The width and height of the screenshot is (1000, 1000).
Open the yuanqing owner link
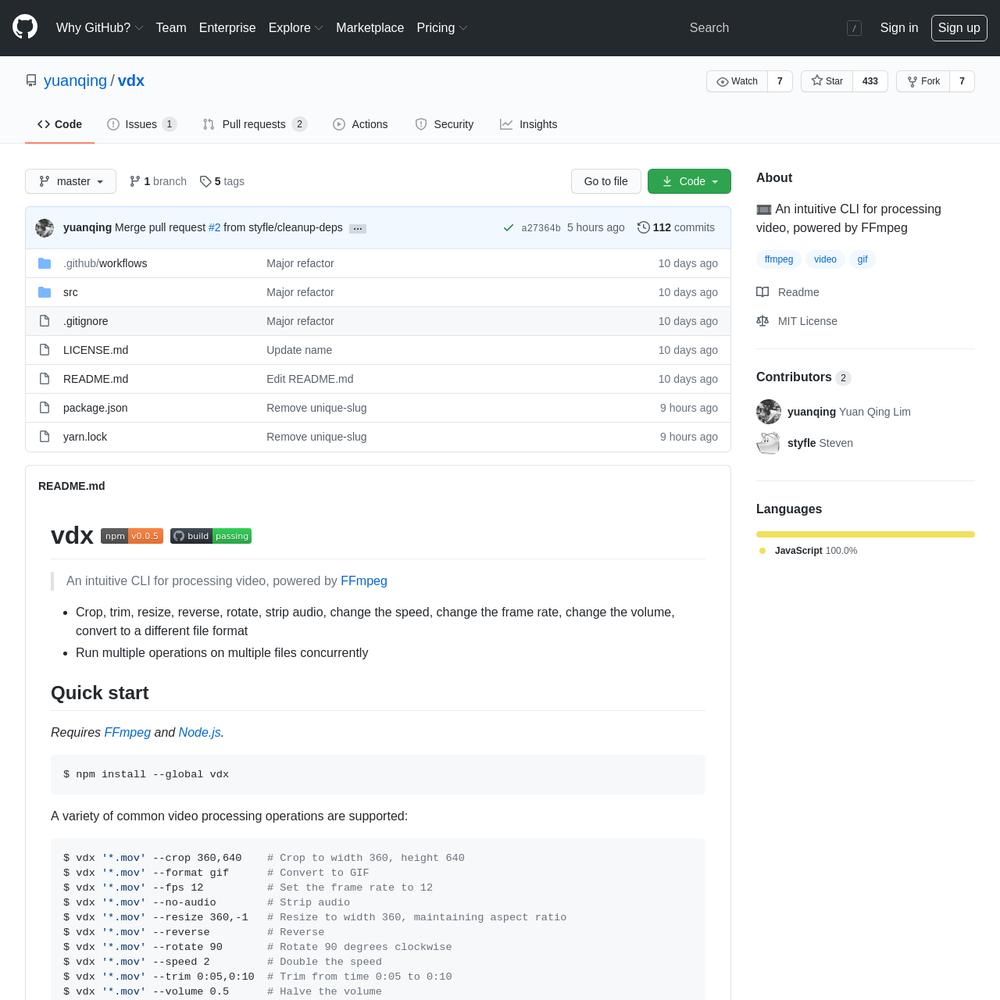75,80
